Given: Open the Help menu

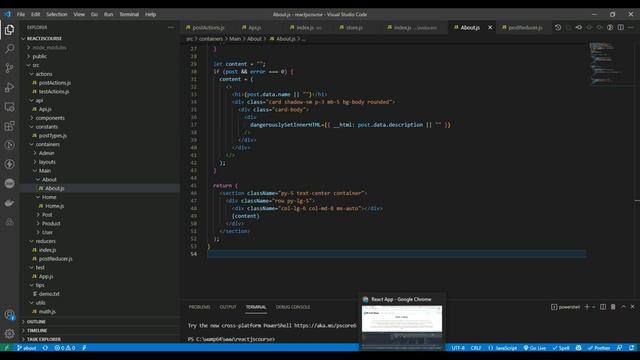Looking at the screenshot, I should [x=151, y=14].
